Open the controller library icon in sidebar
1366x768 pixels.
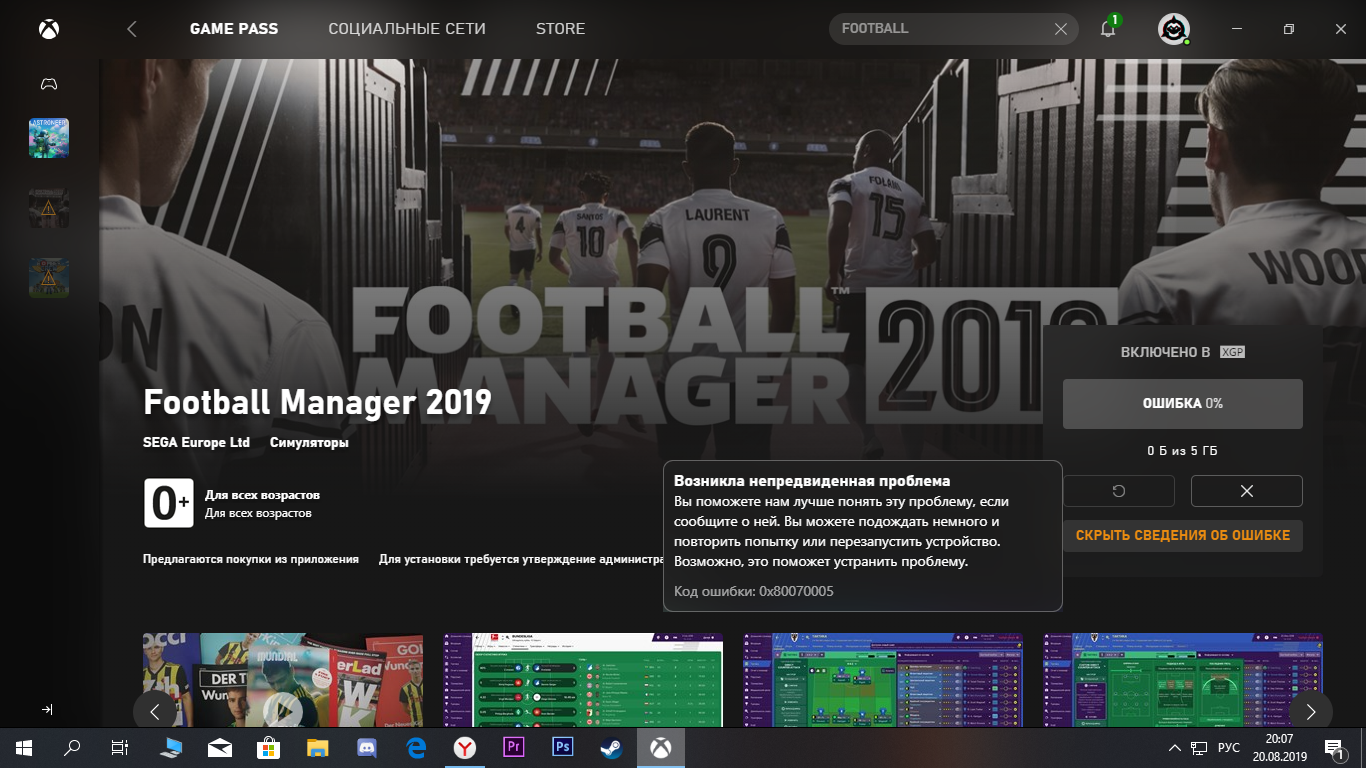click(48, 84)
